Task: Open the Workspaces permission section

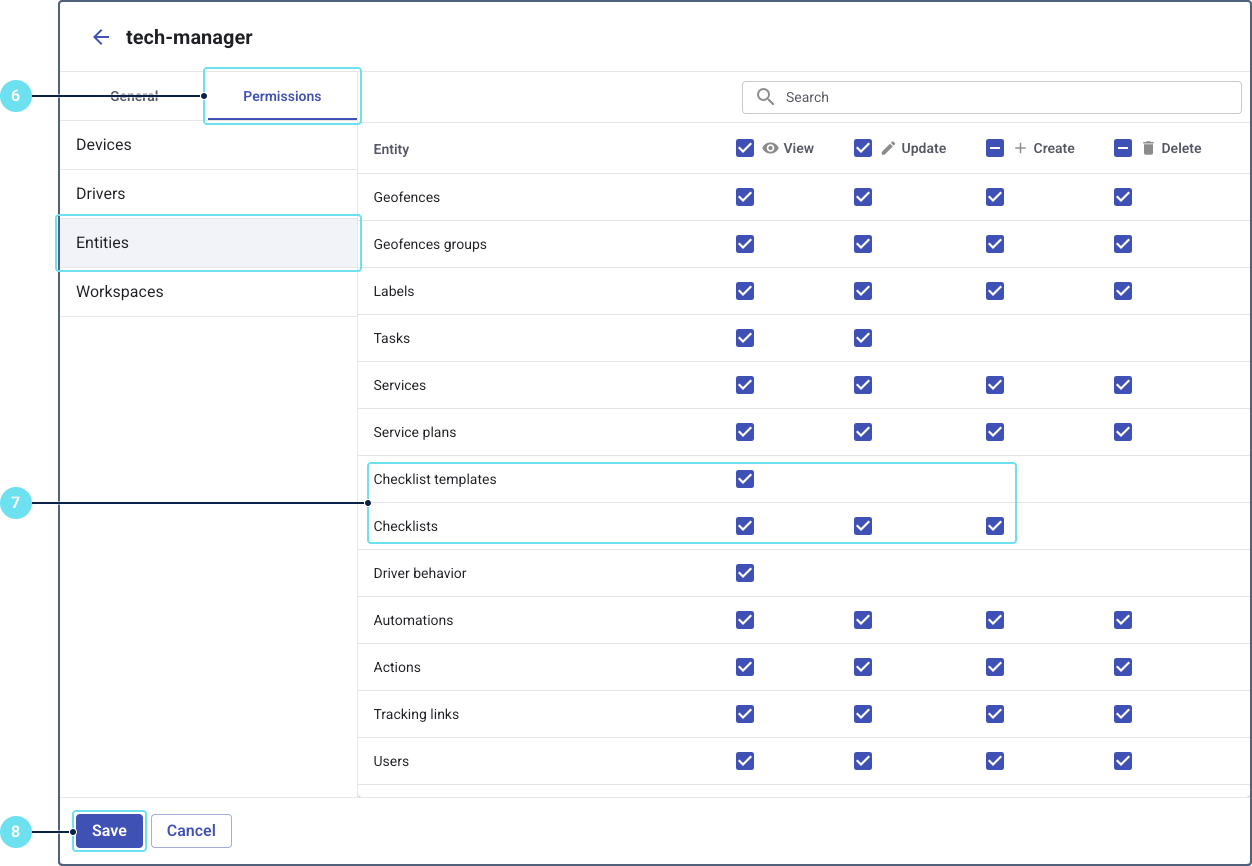Action: 120,292
